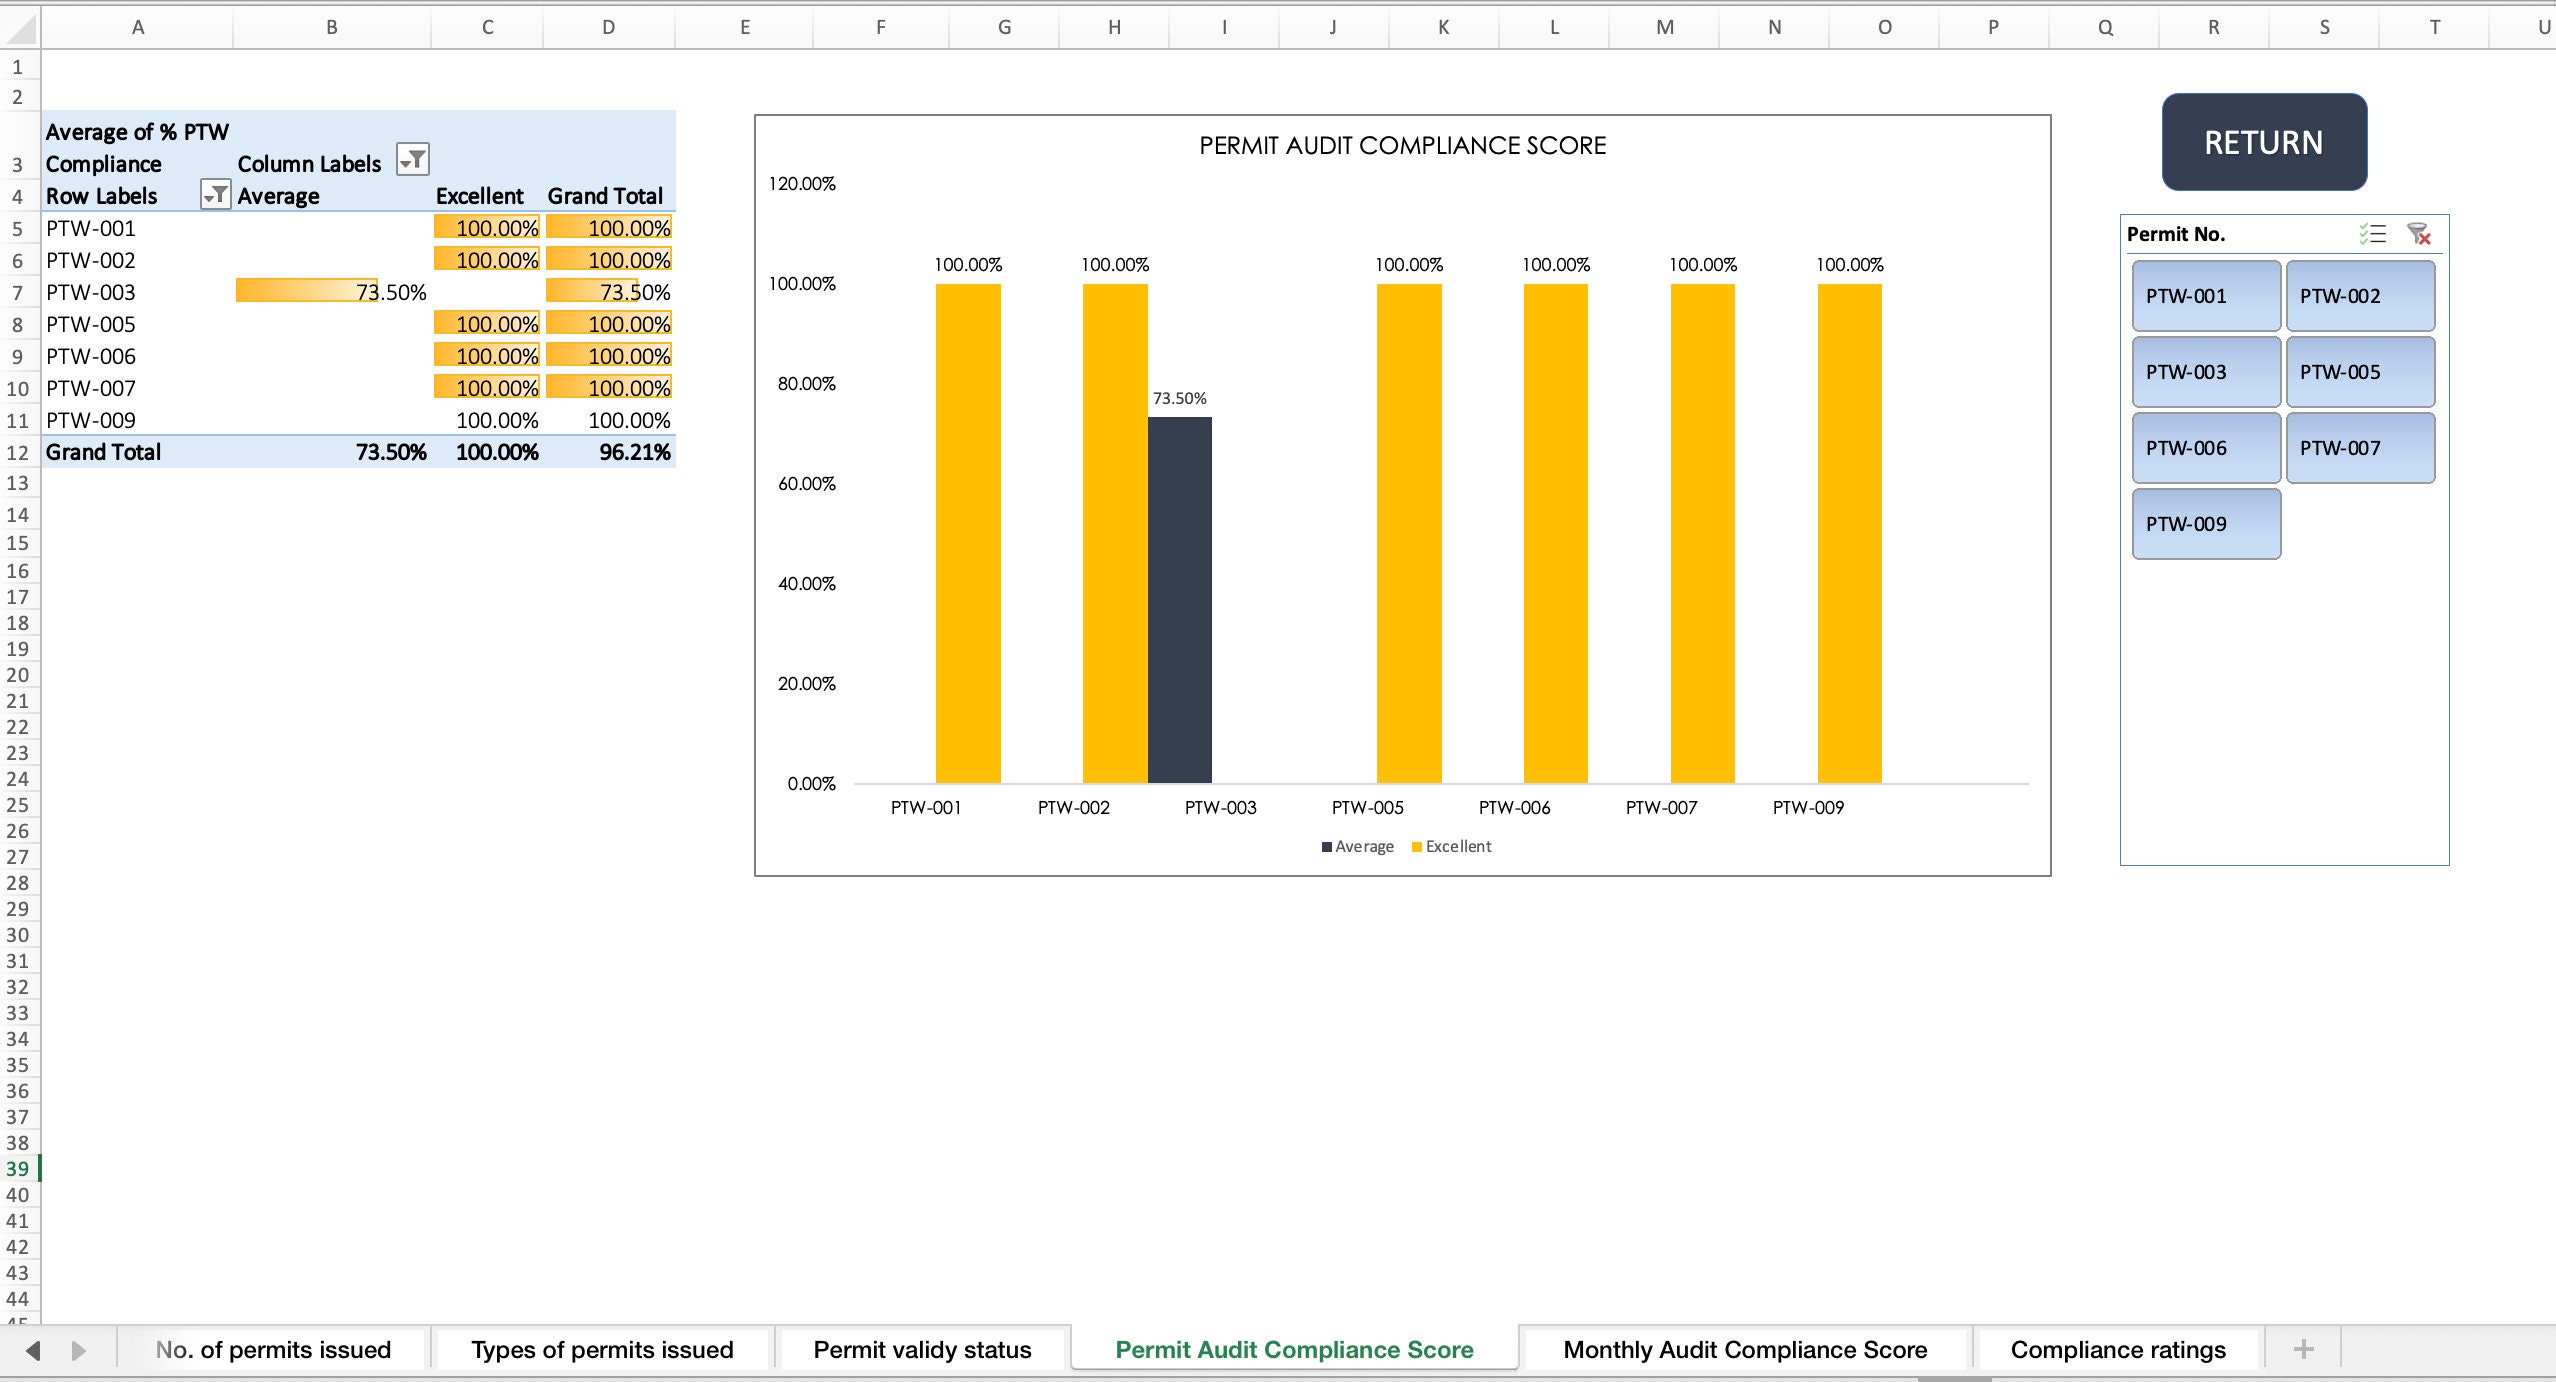
Task: Open the Monthly Audit Compliance Score sheet
Action: 1745,1348
